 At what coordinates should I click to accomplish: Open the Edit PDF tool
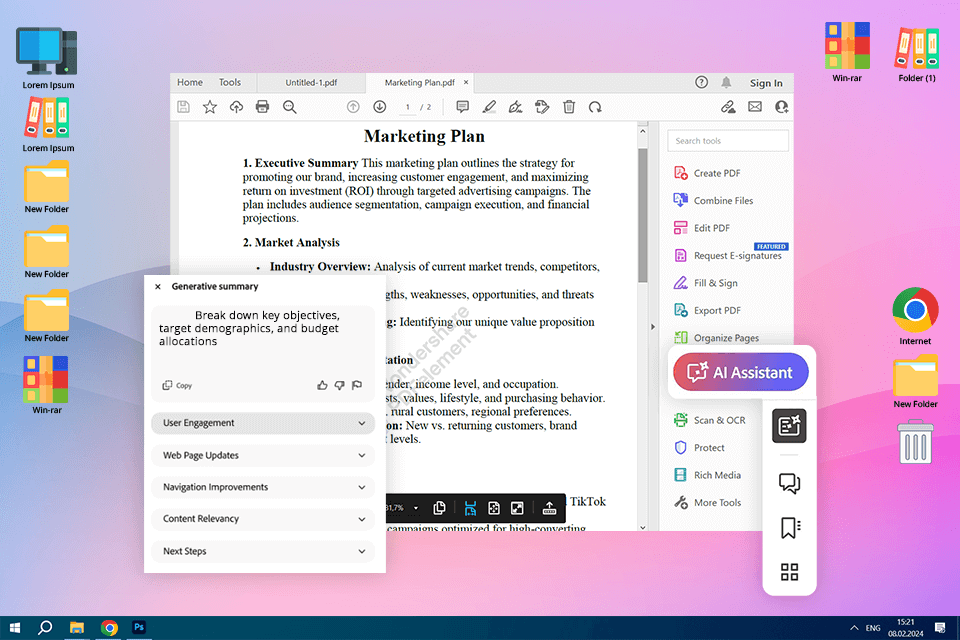[702, 228]
